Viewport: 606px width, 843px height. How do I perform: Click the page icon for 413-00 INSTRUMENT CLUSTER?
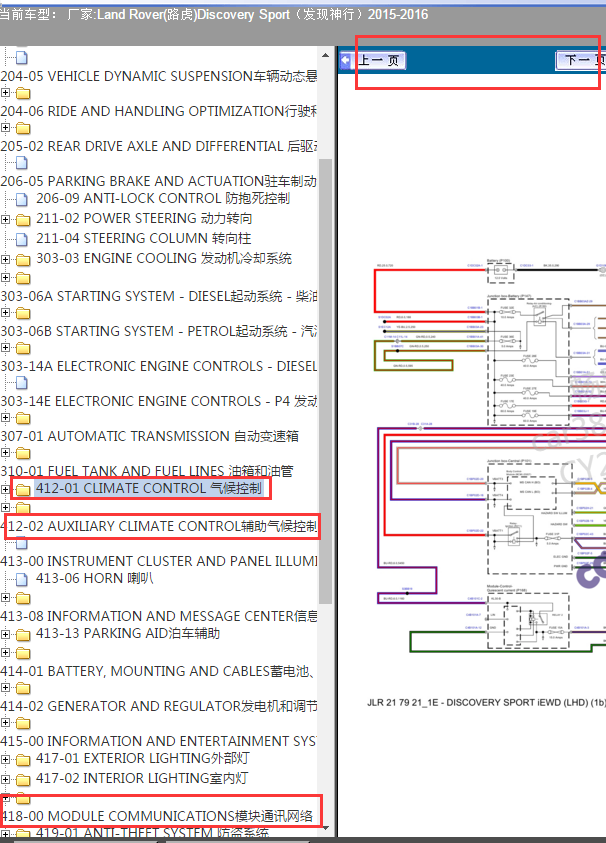[x=22, y=544]
